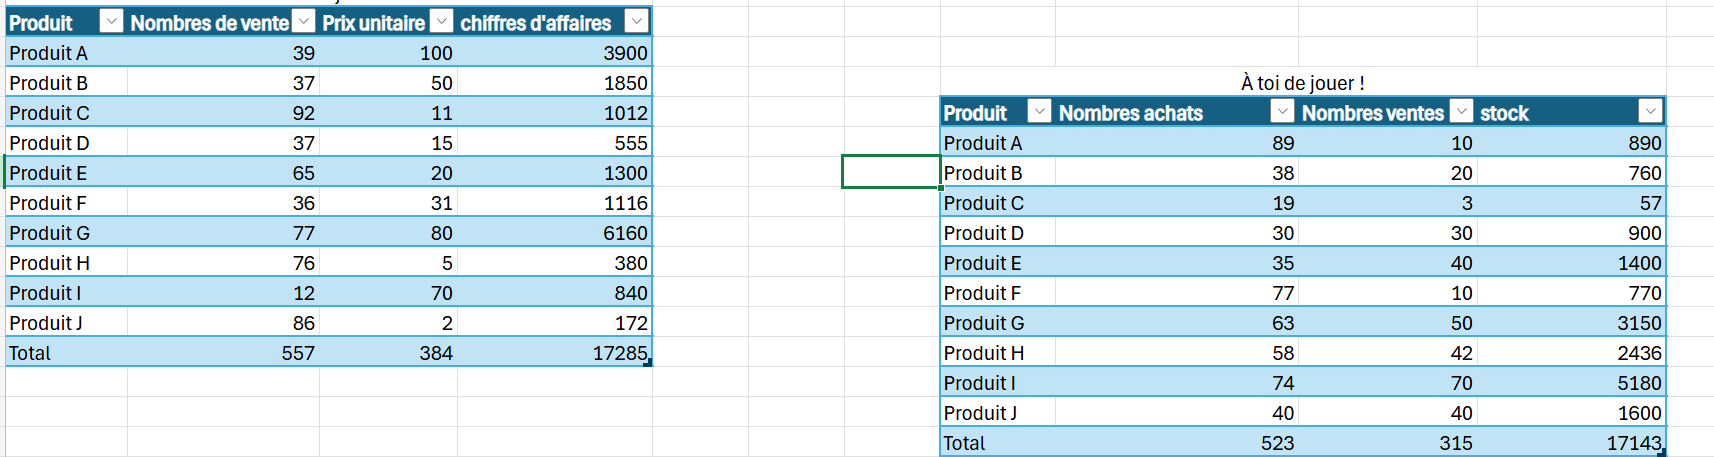
Task: Open the Nombres achats filter dropdown
Action: tap(1282, 112)
